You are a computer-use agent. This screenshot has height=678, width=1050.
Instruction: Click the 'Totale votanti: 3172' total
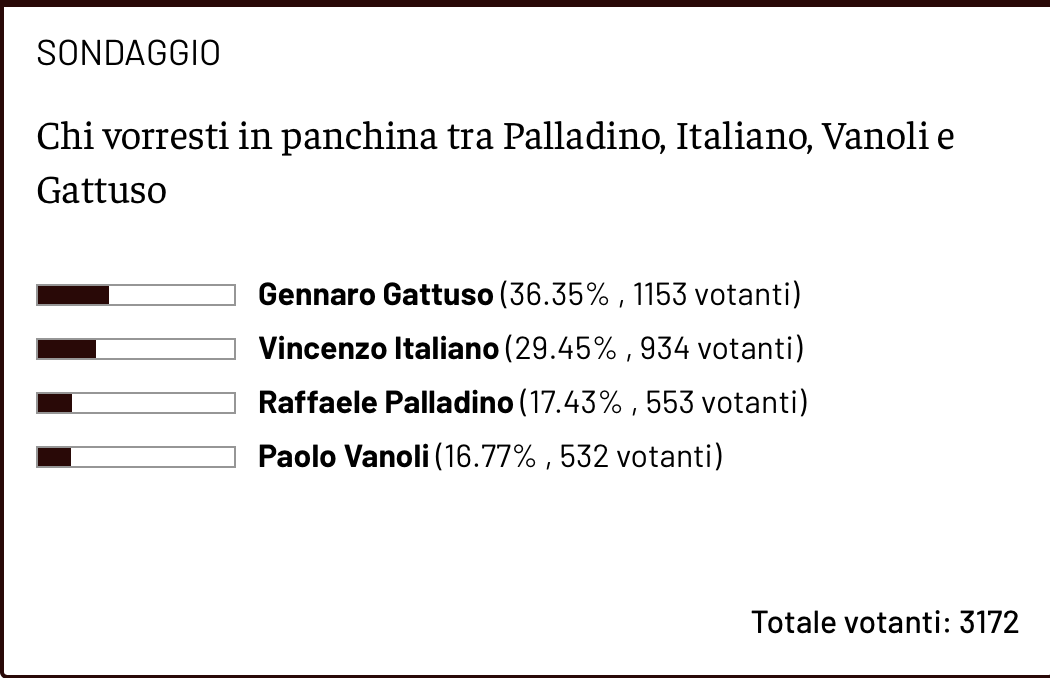885,622
